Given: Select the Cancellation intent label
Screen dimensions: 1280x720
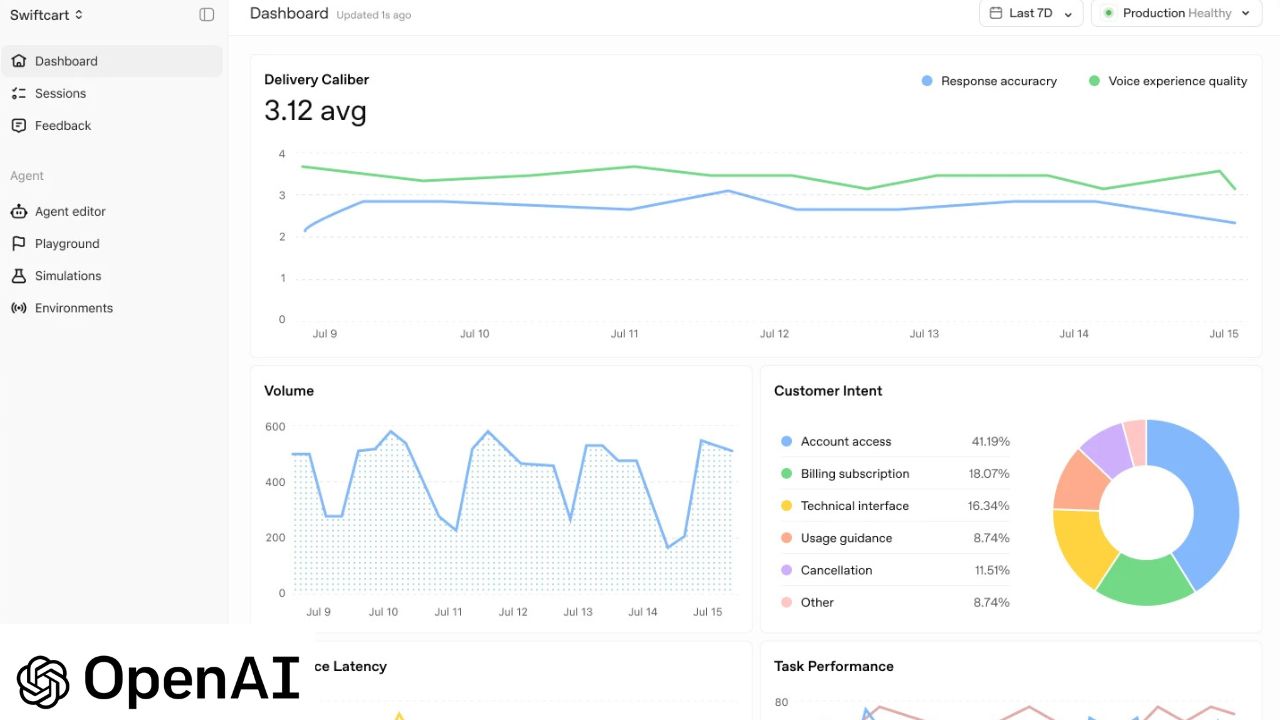Looking at the screenshot, I should click(836, 570).
